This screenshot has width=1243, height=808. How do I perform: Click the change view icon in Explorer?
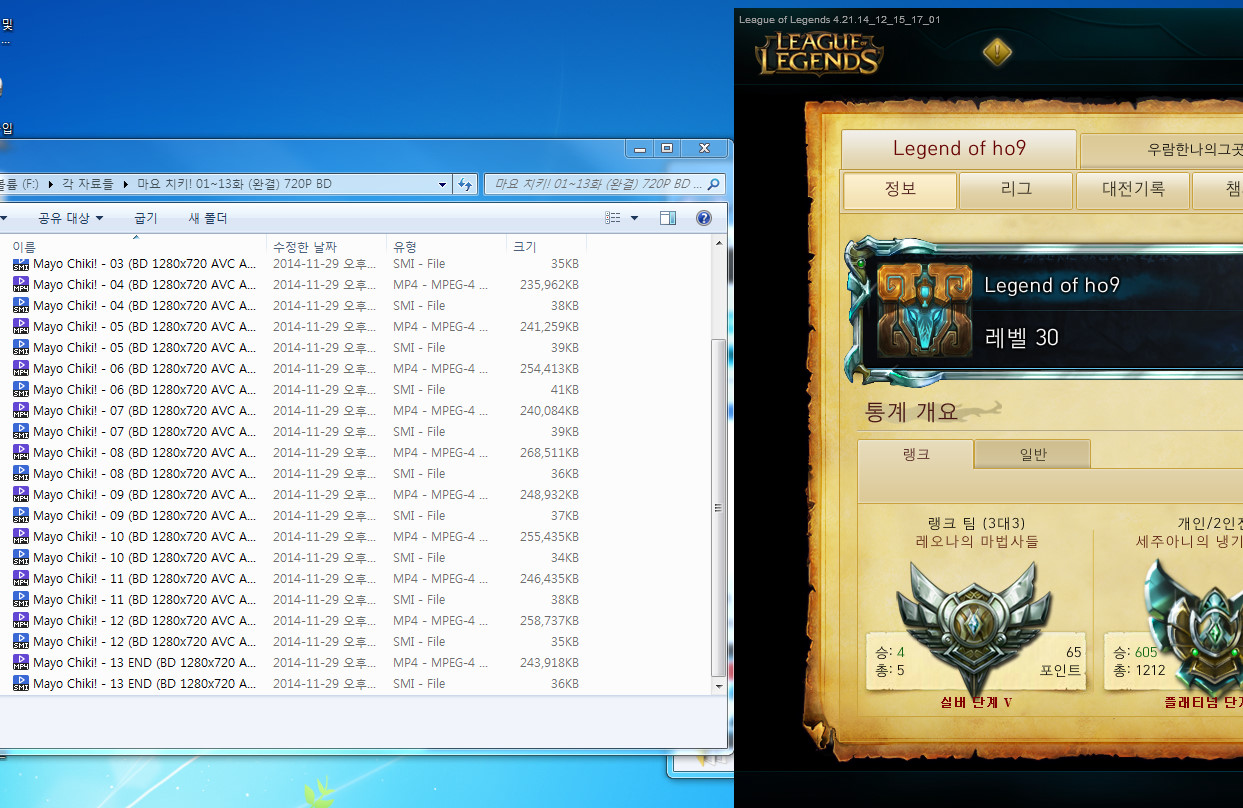(x=614, y=218)
